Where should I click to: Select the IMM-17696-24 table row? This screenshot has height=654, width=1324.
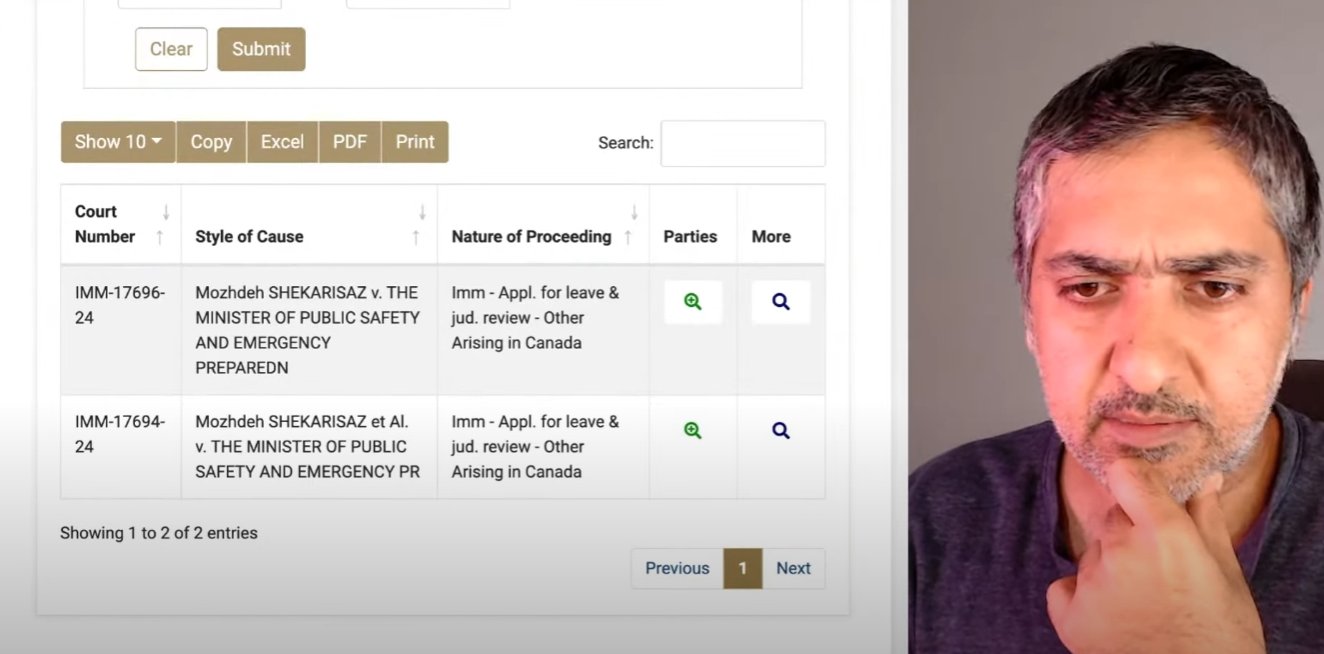click(443, 330)
